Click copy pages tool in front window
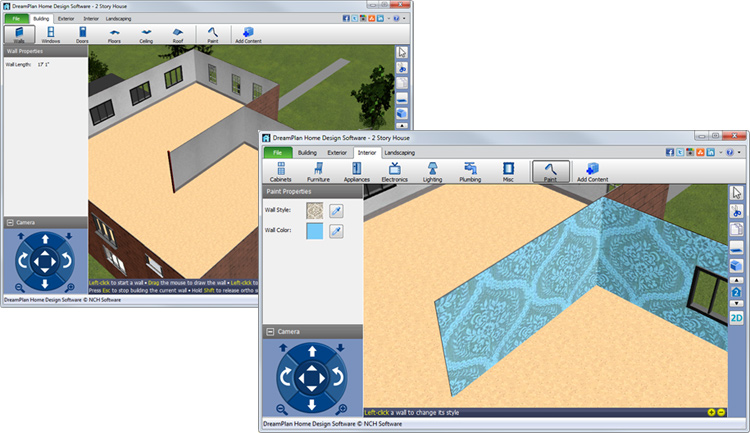 pos(737,229)
